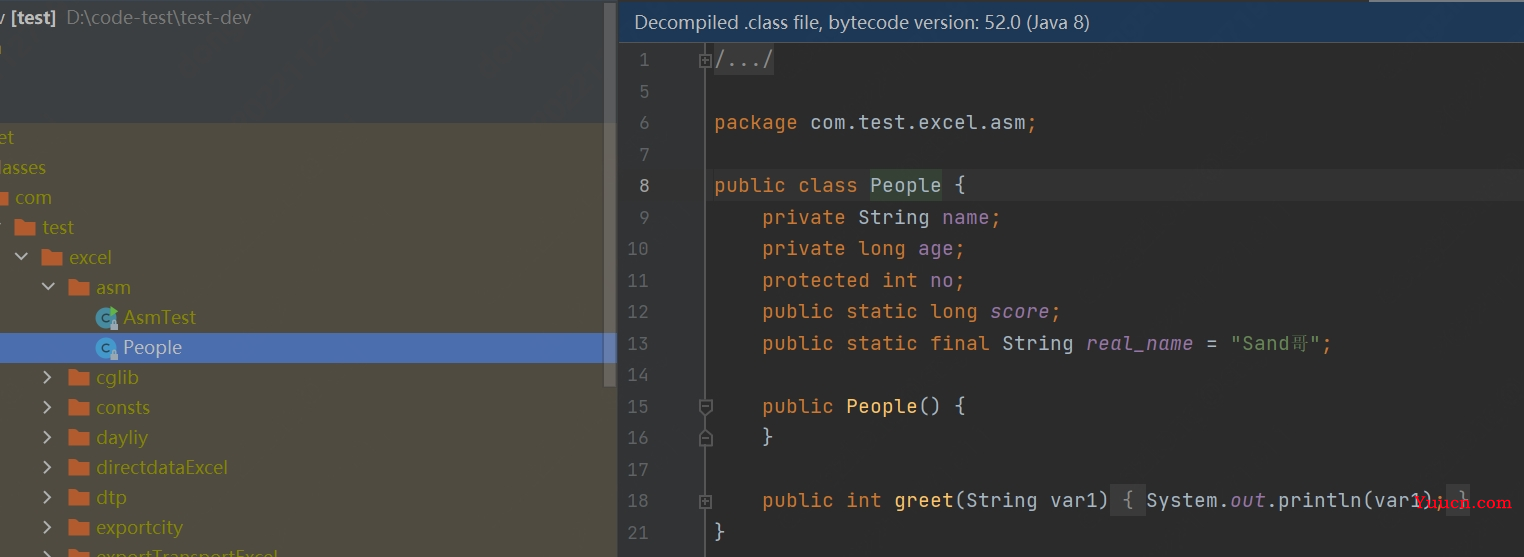Expand the dtp folder
Screen dimensions: 1524x557
click(x=48, y=498)
